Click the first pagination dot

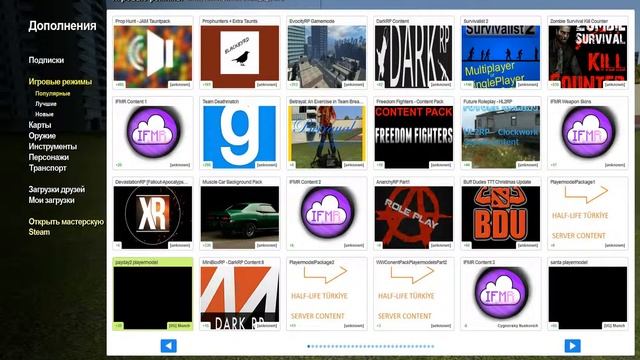pyautogui.click(x=309, y=347)
